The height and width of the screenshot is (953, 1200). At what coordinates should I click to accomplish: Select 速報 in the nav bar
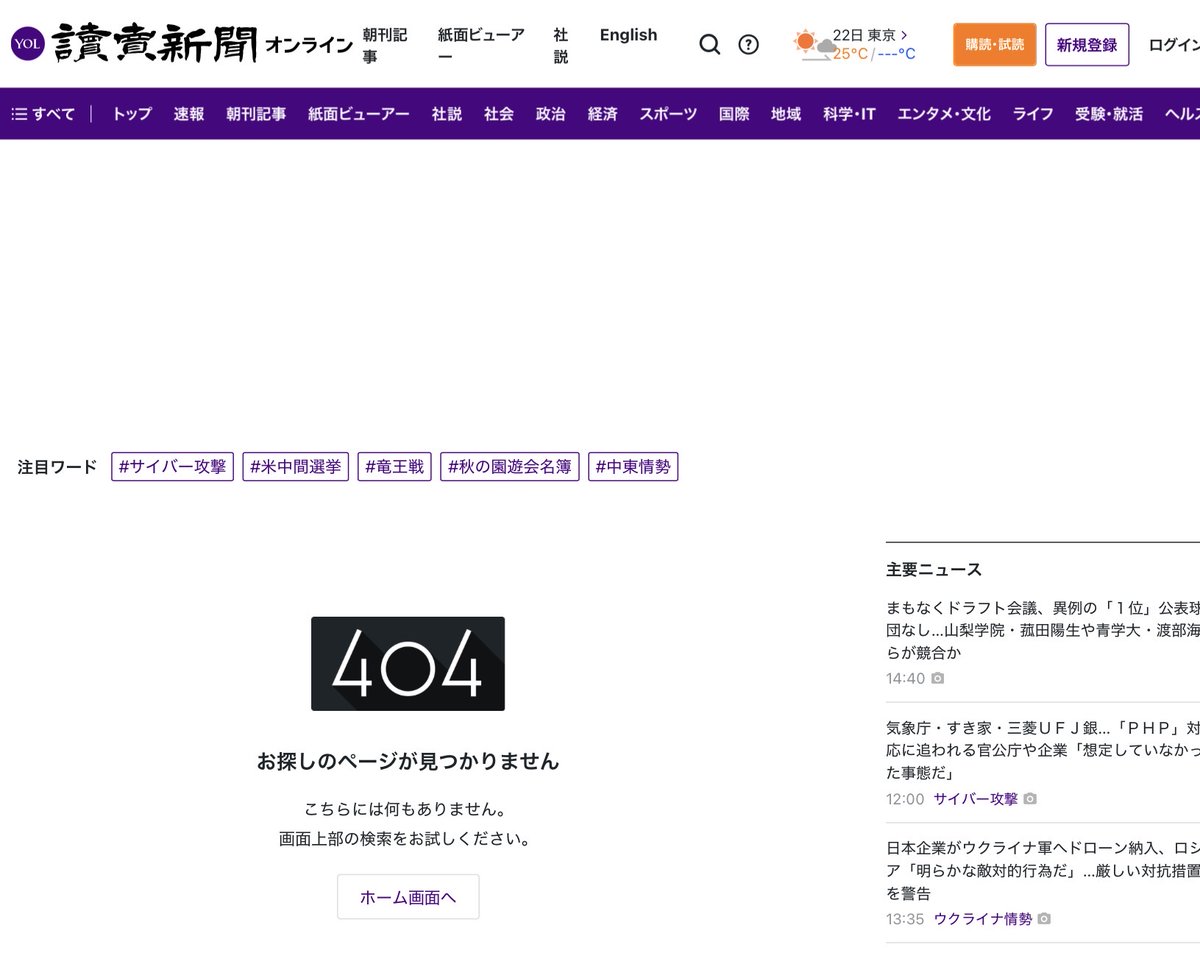click(189, 114)
